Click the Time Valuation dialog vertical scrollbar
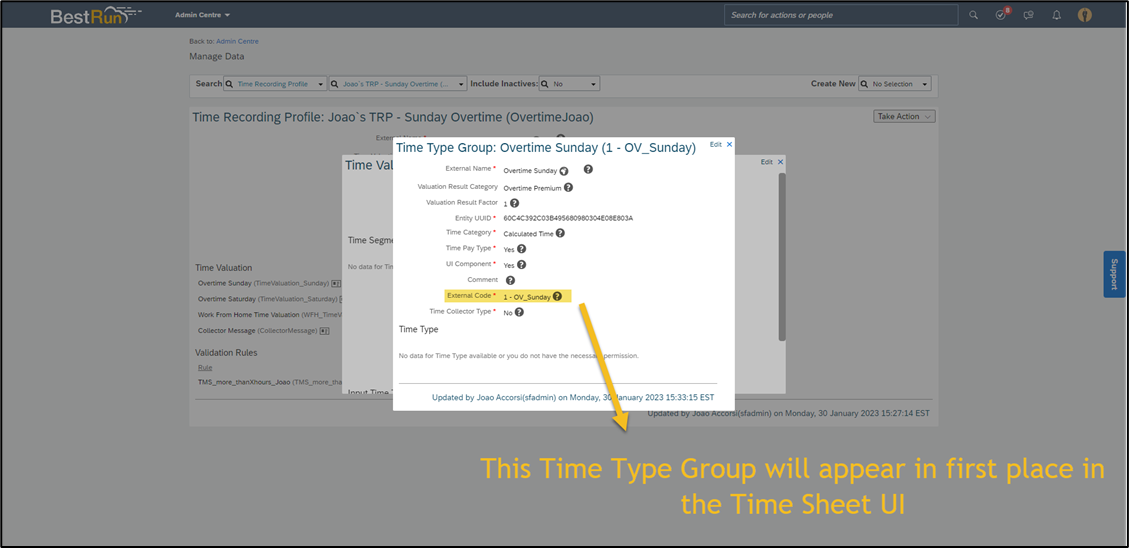The image size is (1129, 548). (x=782, y=256)
